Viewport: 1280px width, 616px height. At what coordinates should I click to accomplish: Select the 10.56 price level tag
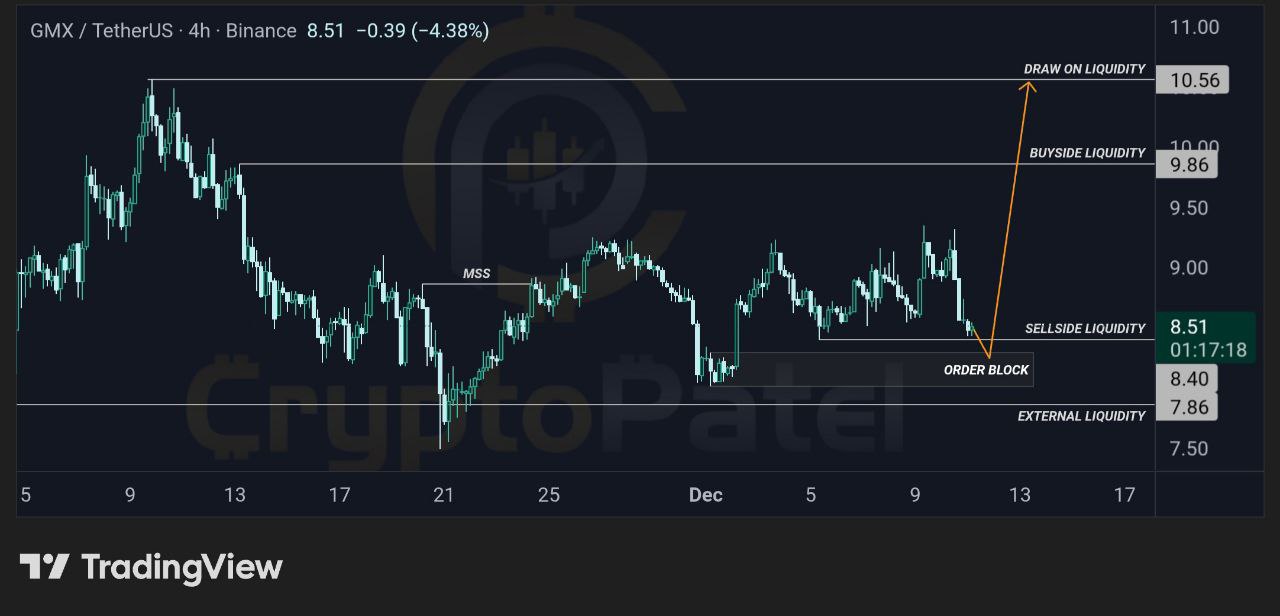(1191, 80)
